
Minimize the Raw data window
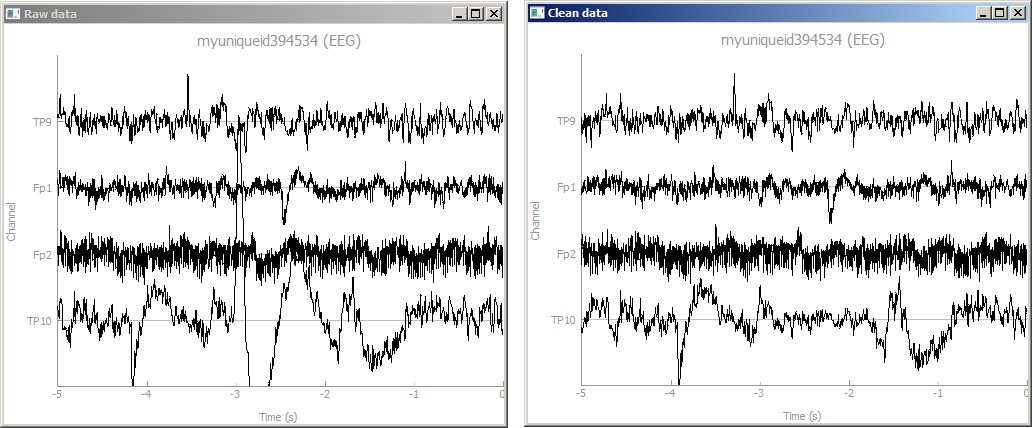tap(458, 14)
